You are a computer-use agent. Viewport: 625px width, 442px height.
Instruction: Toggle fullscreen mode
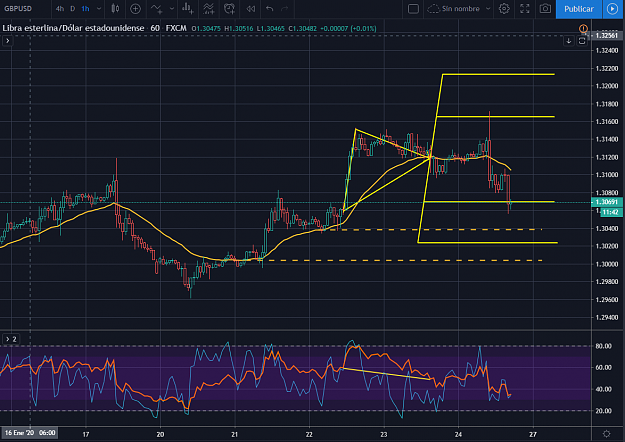525,8
